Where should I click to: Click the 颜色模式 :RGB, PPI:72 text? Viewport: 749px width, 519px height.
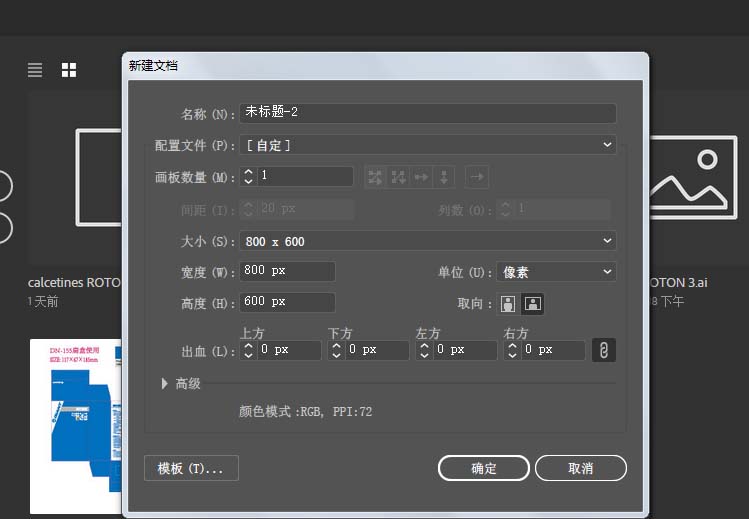[305, 412]
